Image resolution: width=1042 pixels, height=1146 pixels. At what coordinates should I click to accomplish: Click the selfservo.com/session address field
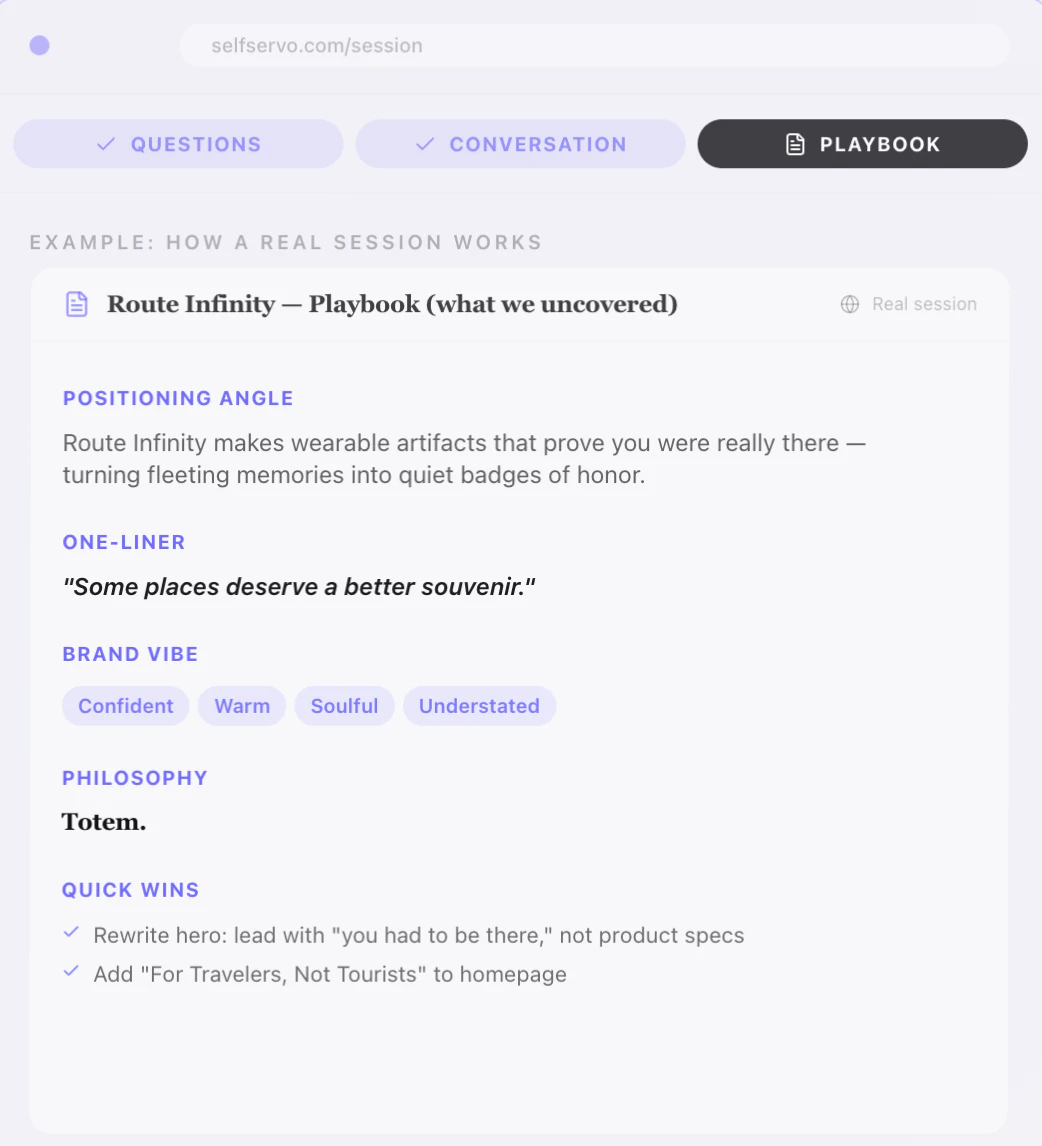click(594, 46)
